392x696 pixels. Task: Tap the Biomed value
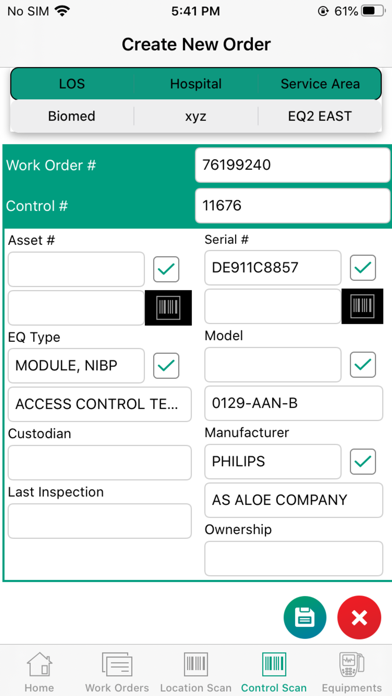click(x=72, y=116)
